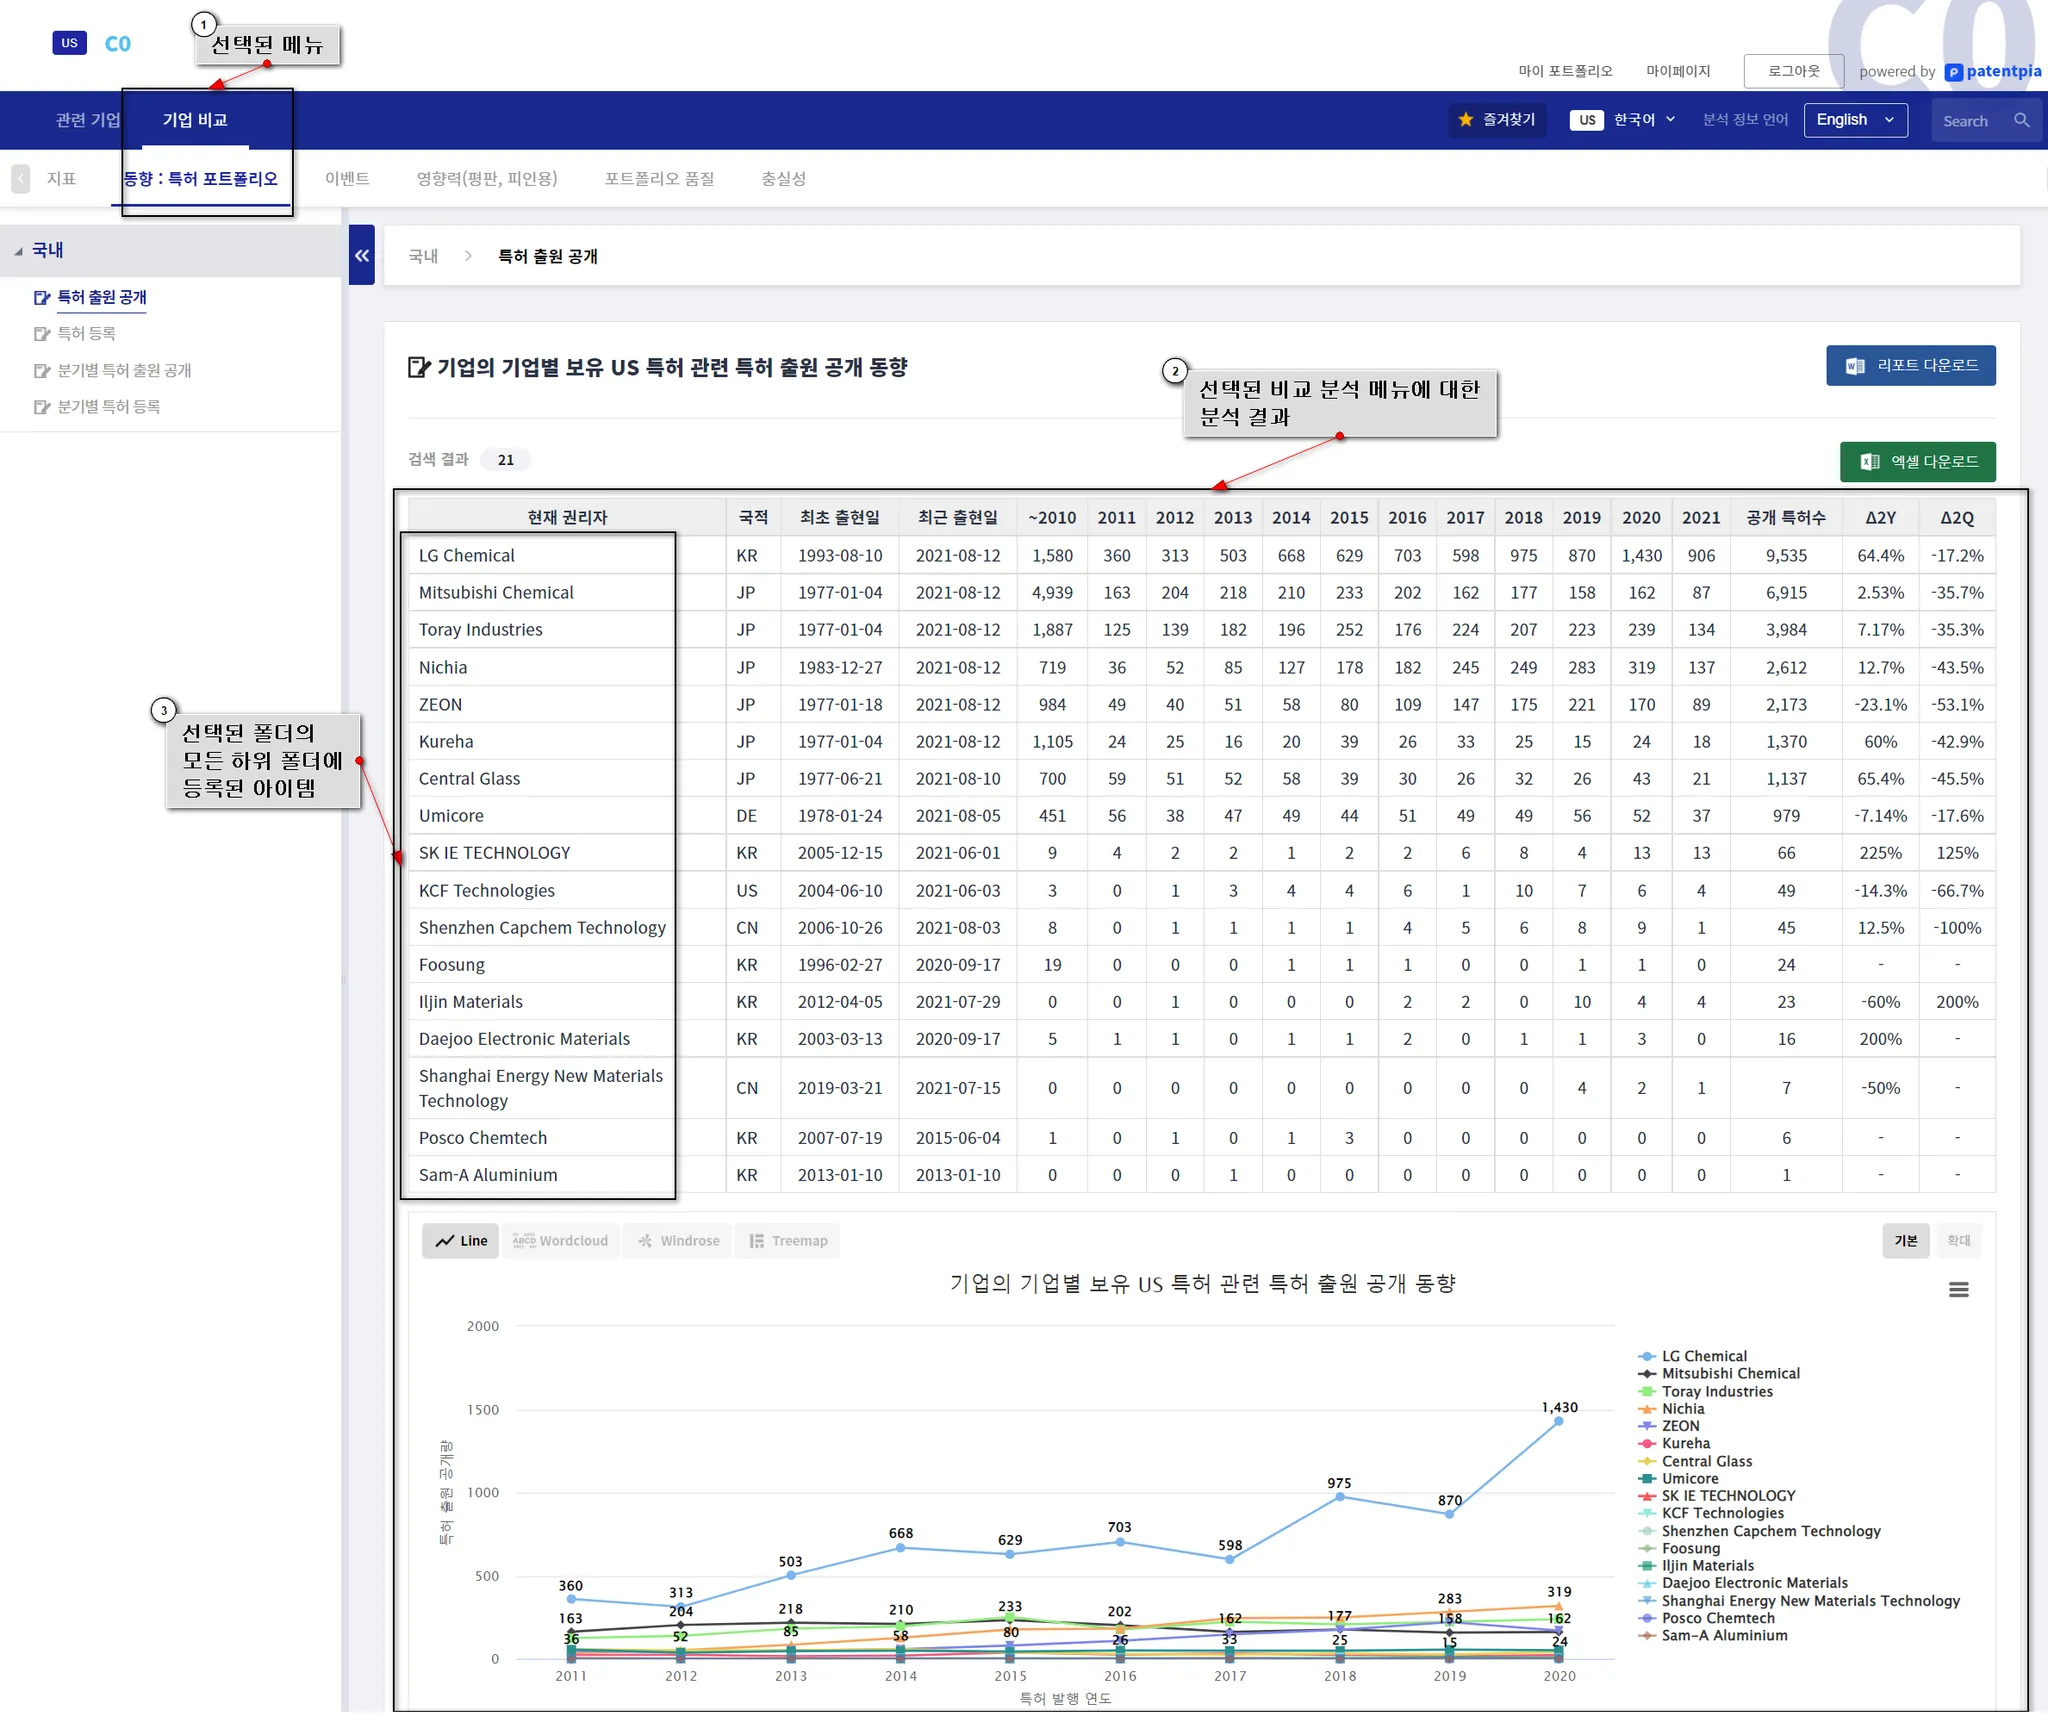Set chart size to 확대
This screenshot has height=1721, width=2048.
(1958, 1241)
